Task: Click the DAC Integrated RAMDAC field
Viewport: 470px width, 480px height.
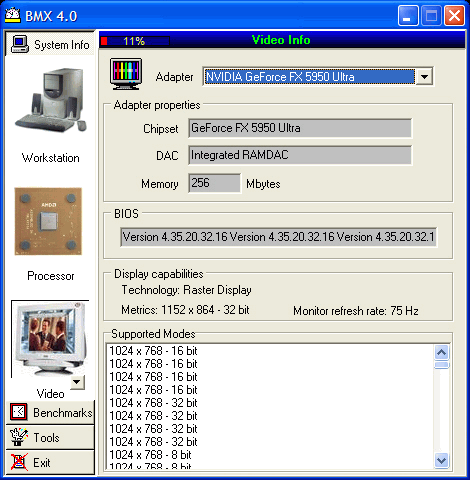Action: pyautogui.click(x=300, y=155)
